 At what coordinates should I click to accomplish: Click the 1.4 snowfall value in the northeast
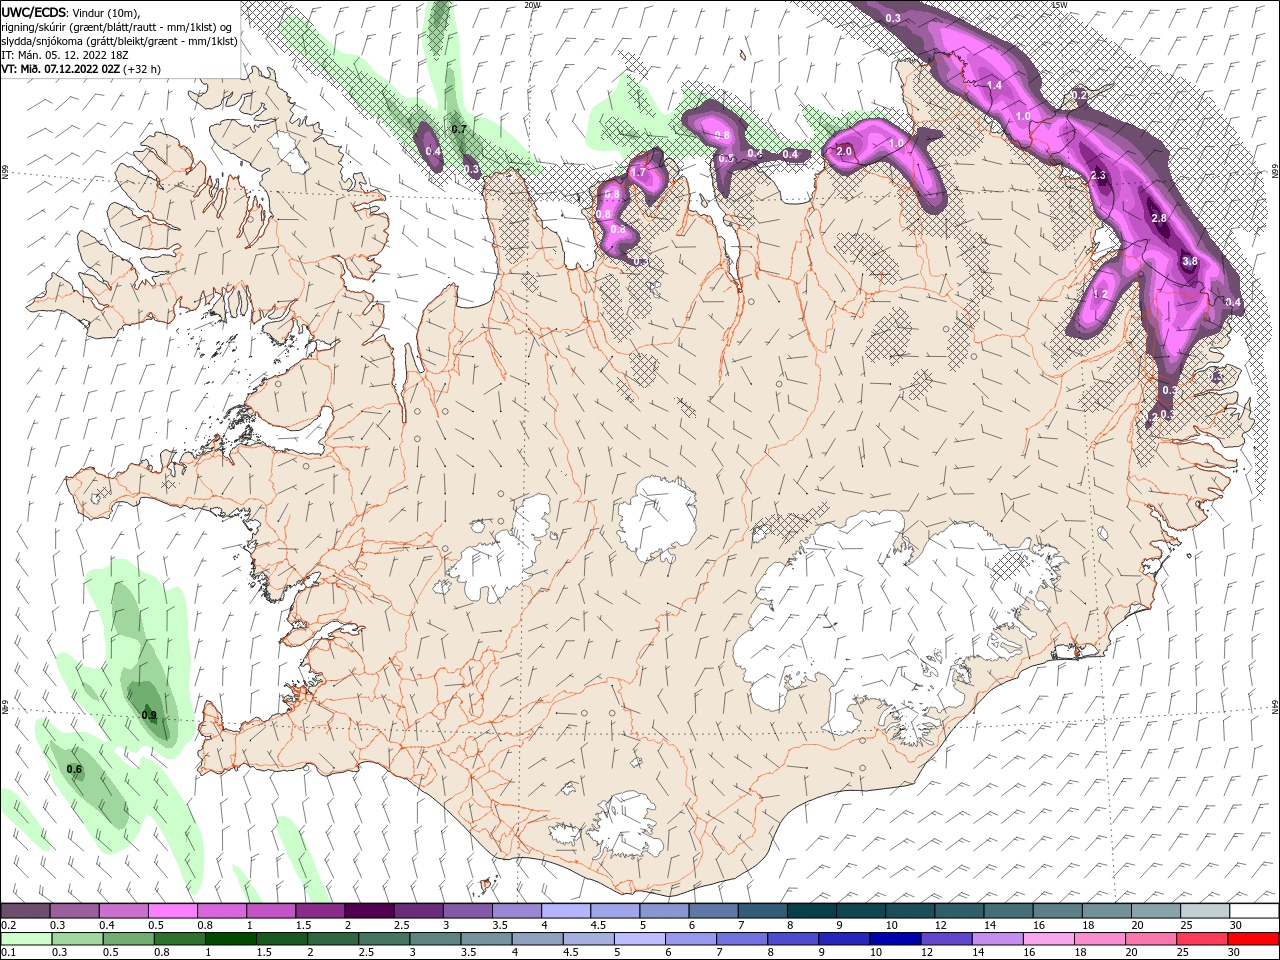pos(995,86)
